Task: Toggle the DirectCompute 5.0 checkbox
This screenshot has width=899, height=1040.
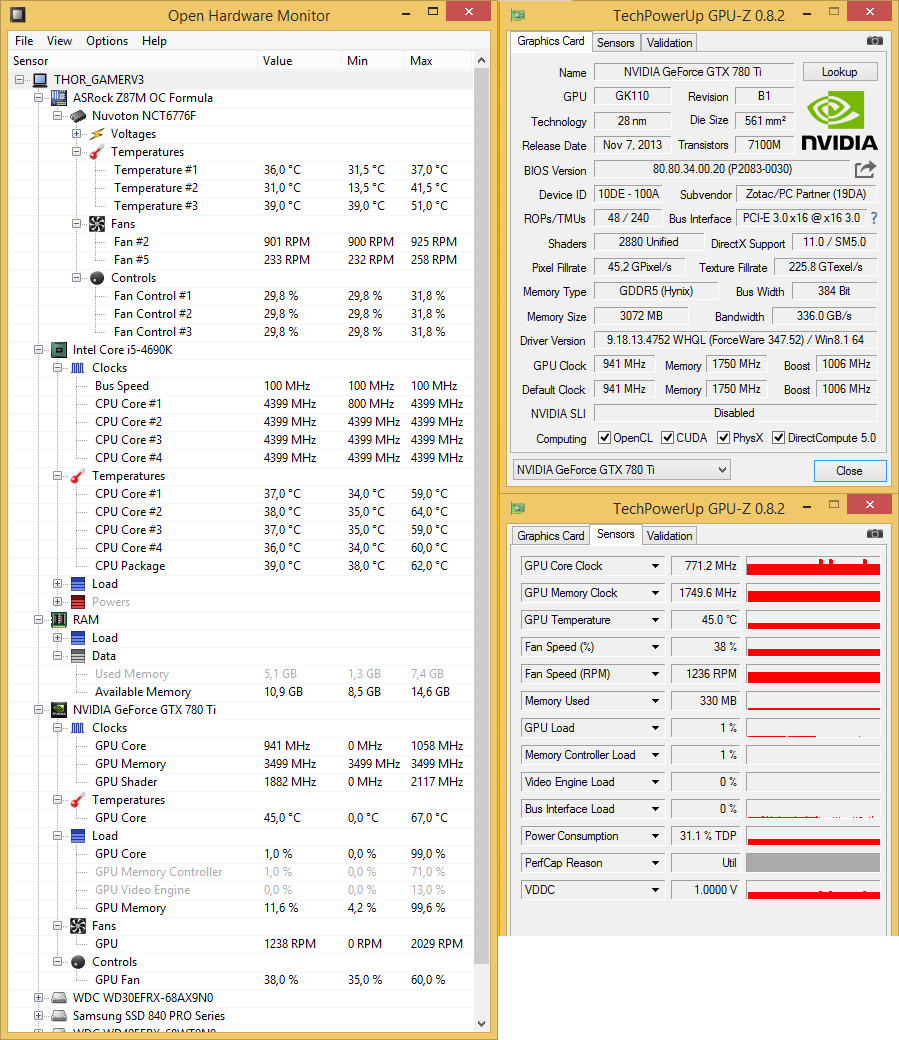Action: tap(778, 438)
